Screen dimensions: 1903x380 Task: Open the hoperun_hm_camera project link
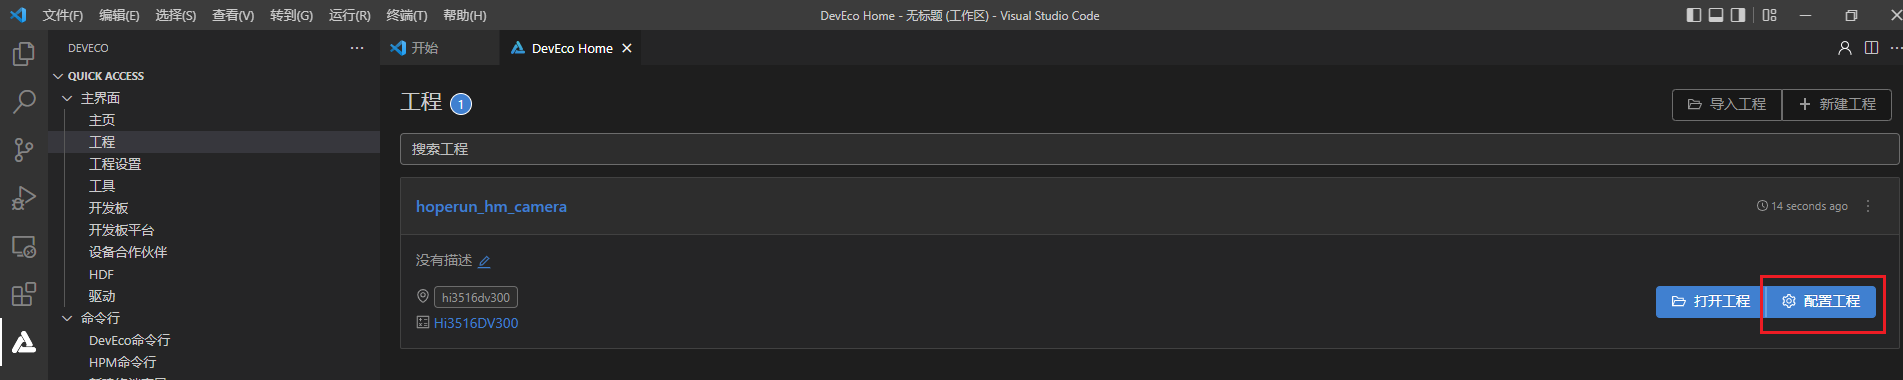(491, 206)
